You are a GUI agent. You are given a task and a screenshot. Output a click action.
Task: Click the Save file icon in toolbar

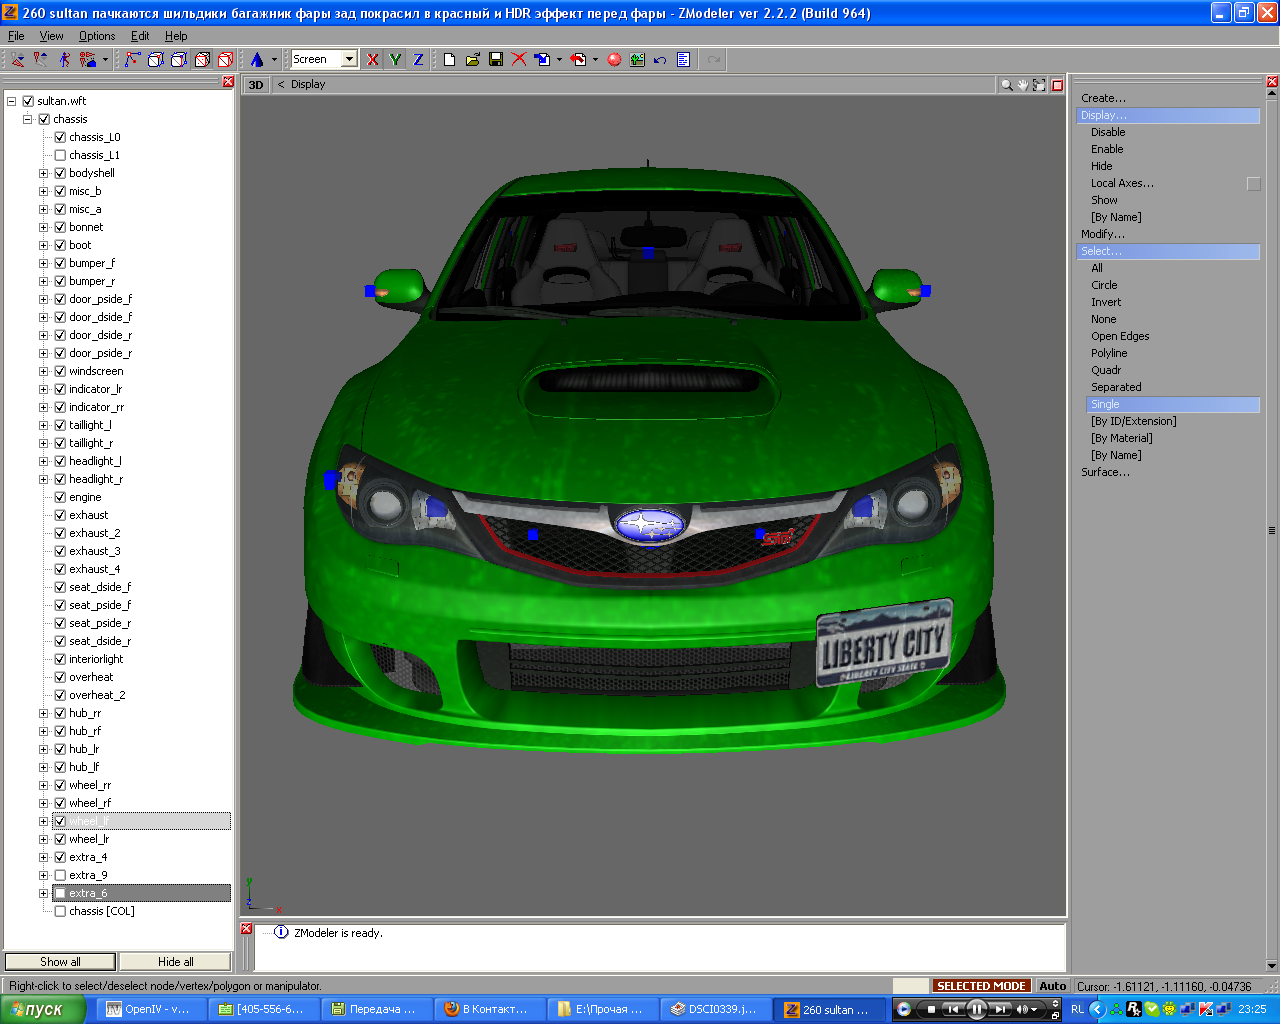pos(496,60)
